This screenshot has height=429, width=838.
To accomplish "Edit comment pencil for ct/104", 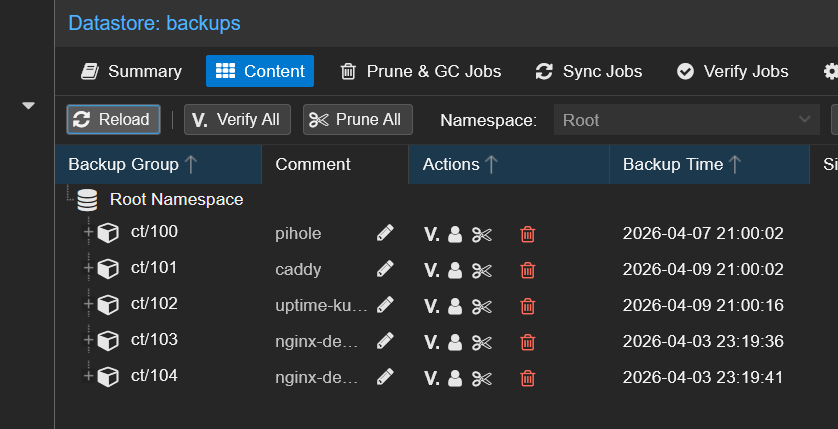I will coord(385,377).
